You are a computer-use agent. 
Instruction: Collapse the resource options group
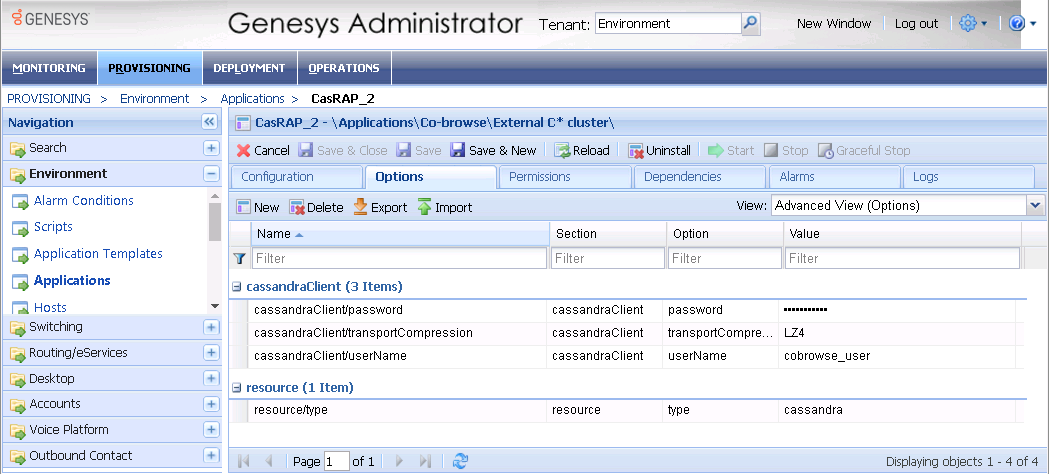236,388
